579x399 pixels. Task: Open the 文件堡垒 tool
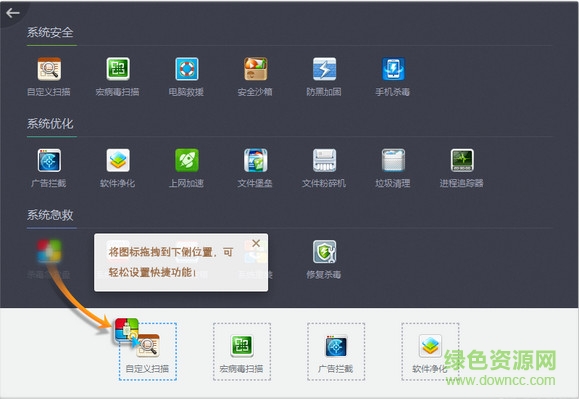[x=255, y=168]
